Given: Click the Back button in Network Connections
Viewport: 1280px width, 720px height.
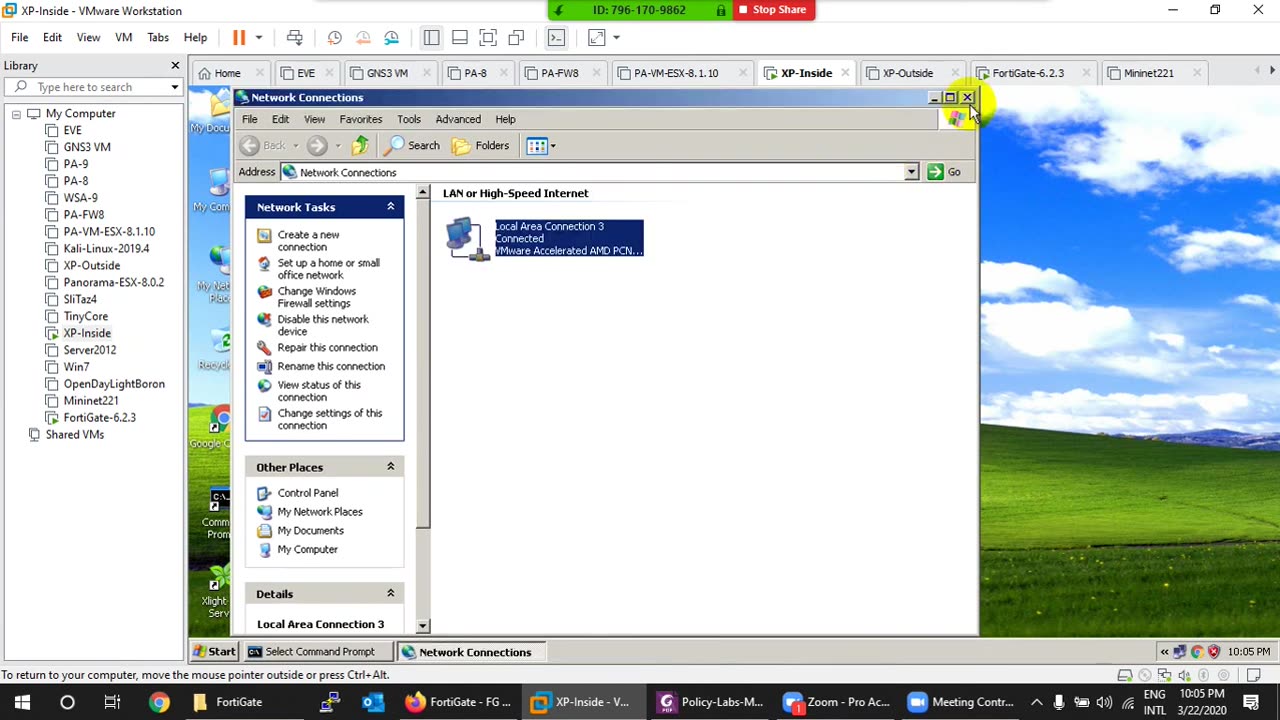Looking at the screenshot, I should [264, 146].
